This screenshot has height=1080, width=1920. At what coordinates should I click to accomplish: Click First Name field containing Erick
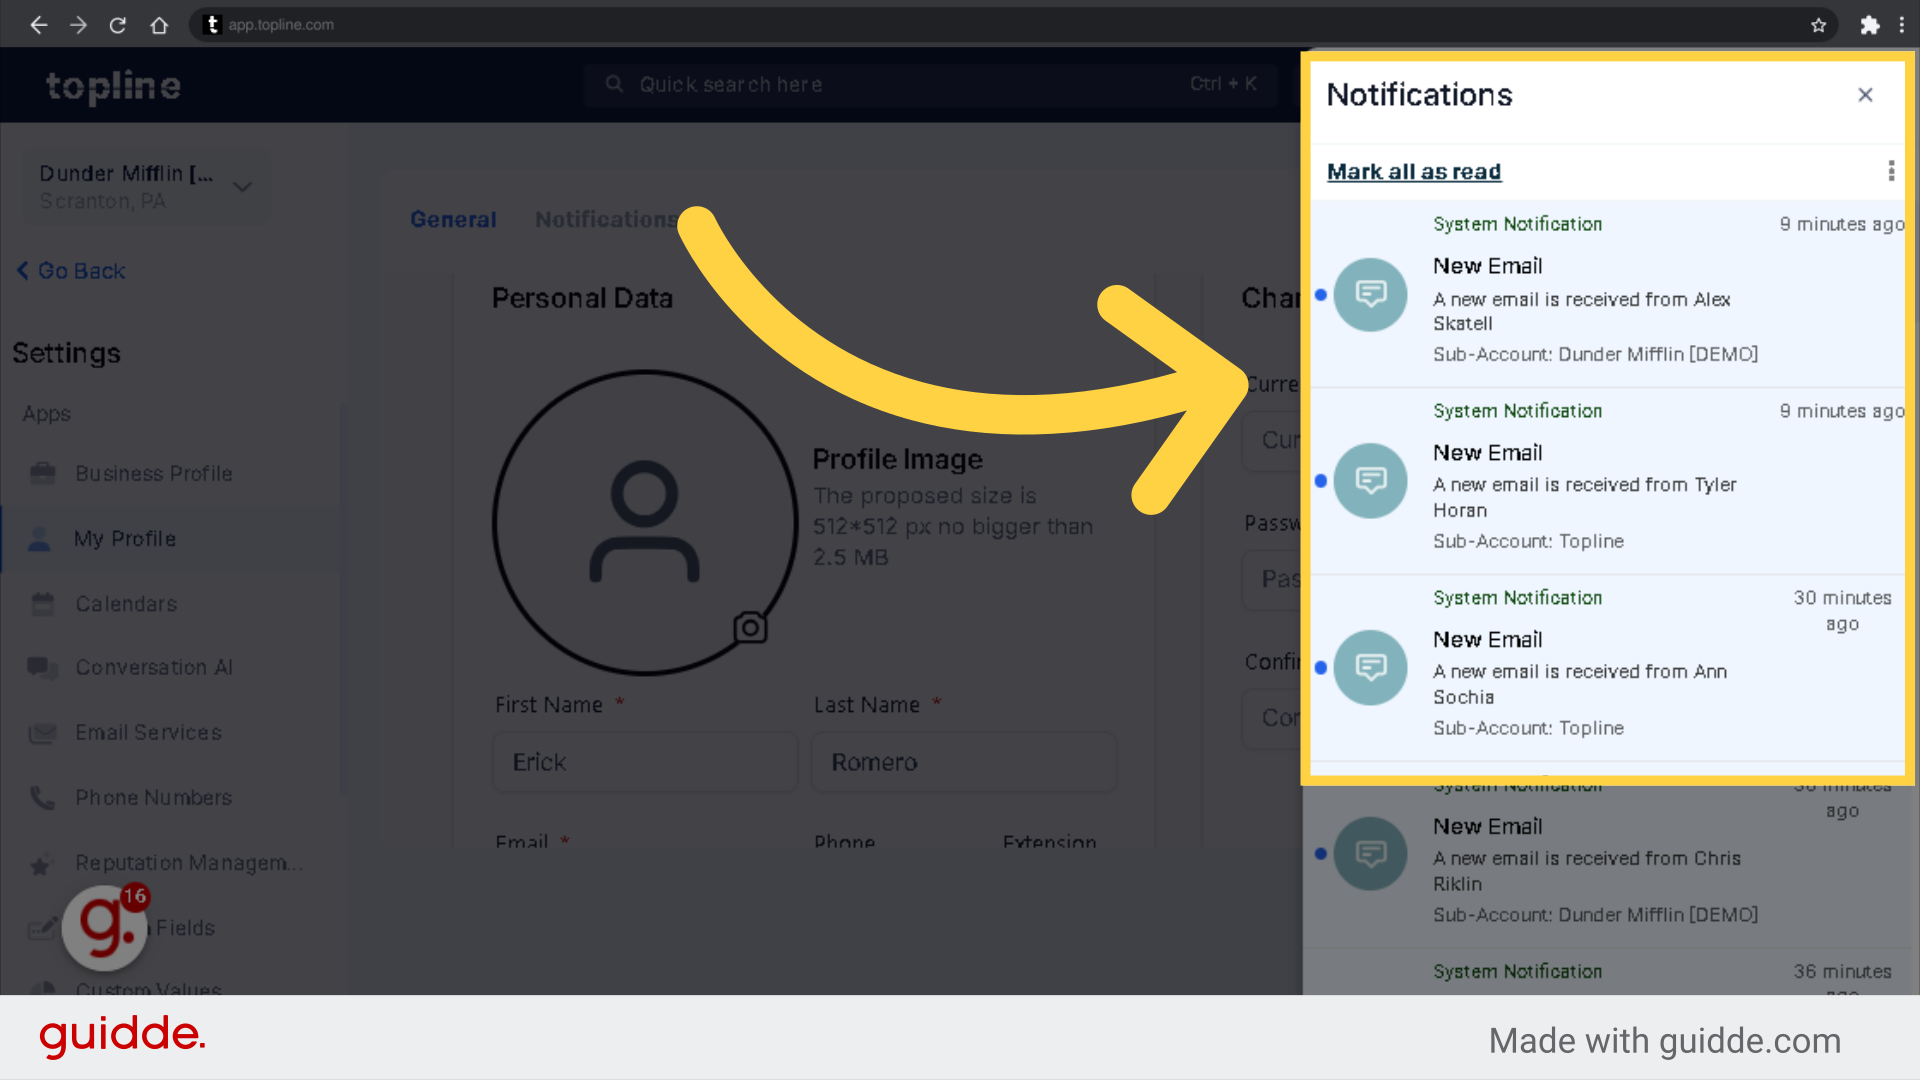[x=645, y=763]
